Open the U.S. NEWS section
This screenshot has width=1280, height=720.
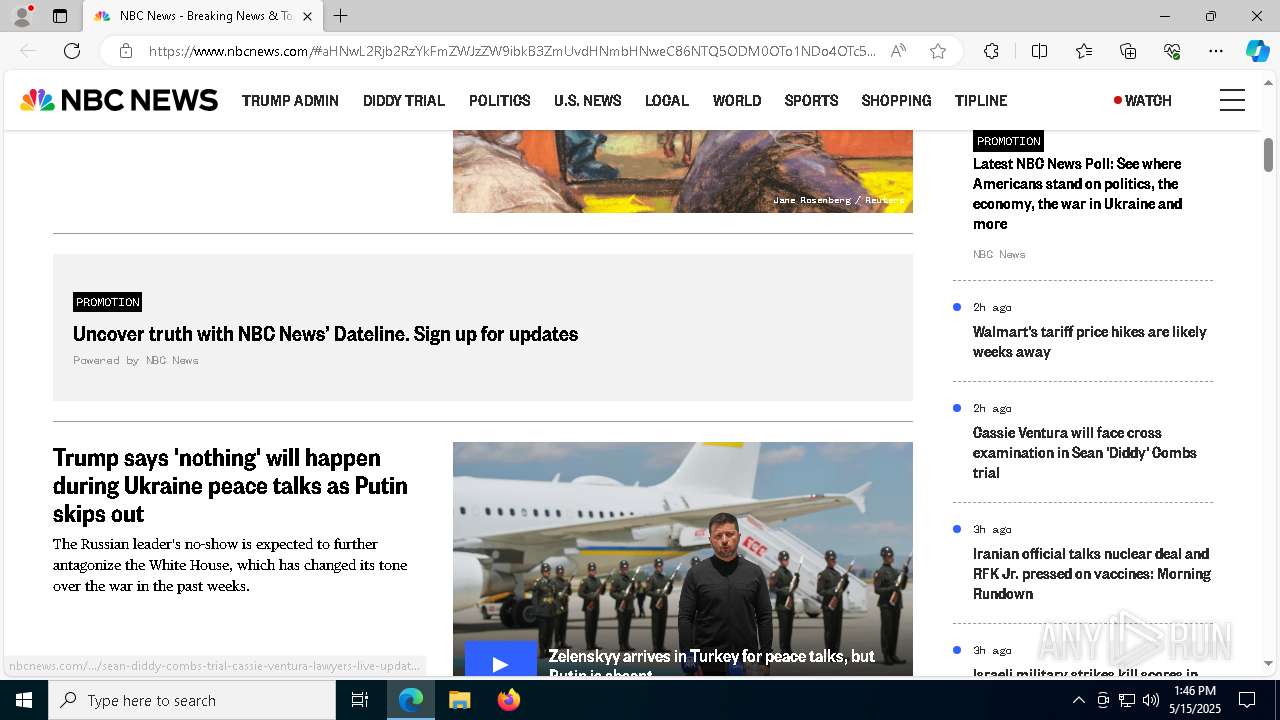588,100
